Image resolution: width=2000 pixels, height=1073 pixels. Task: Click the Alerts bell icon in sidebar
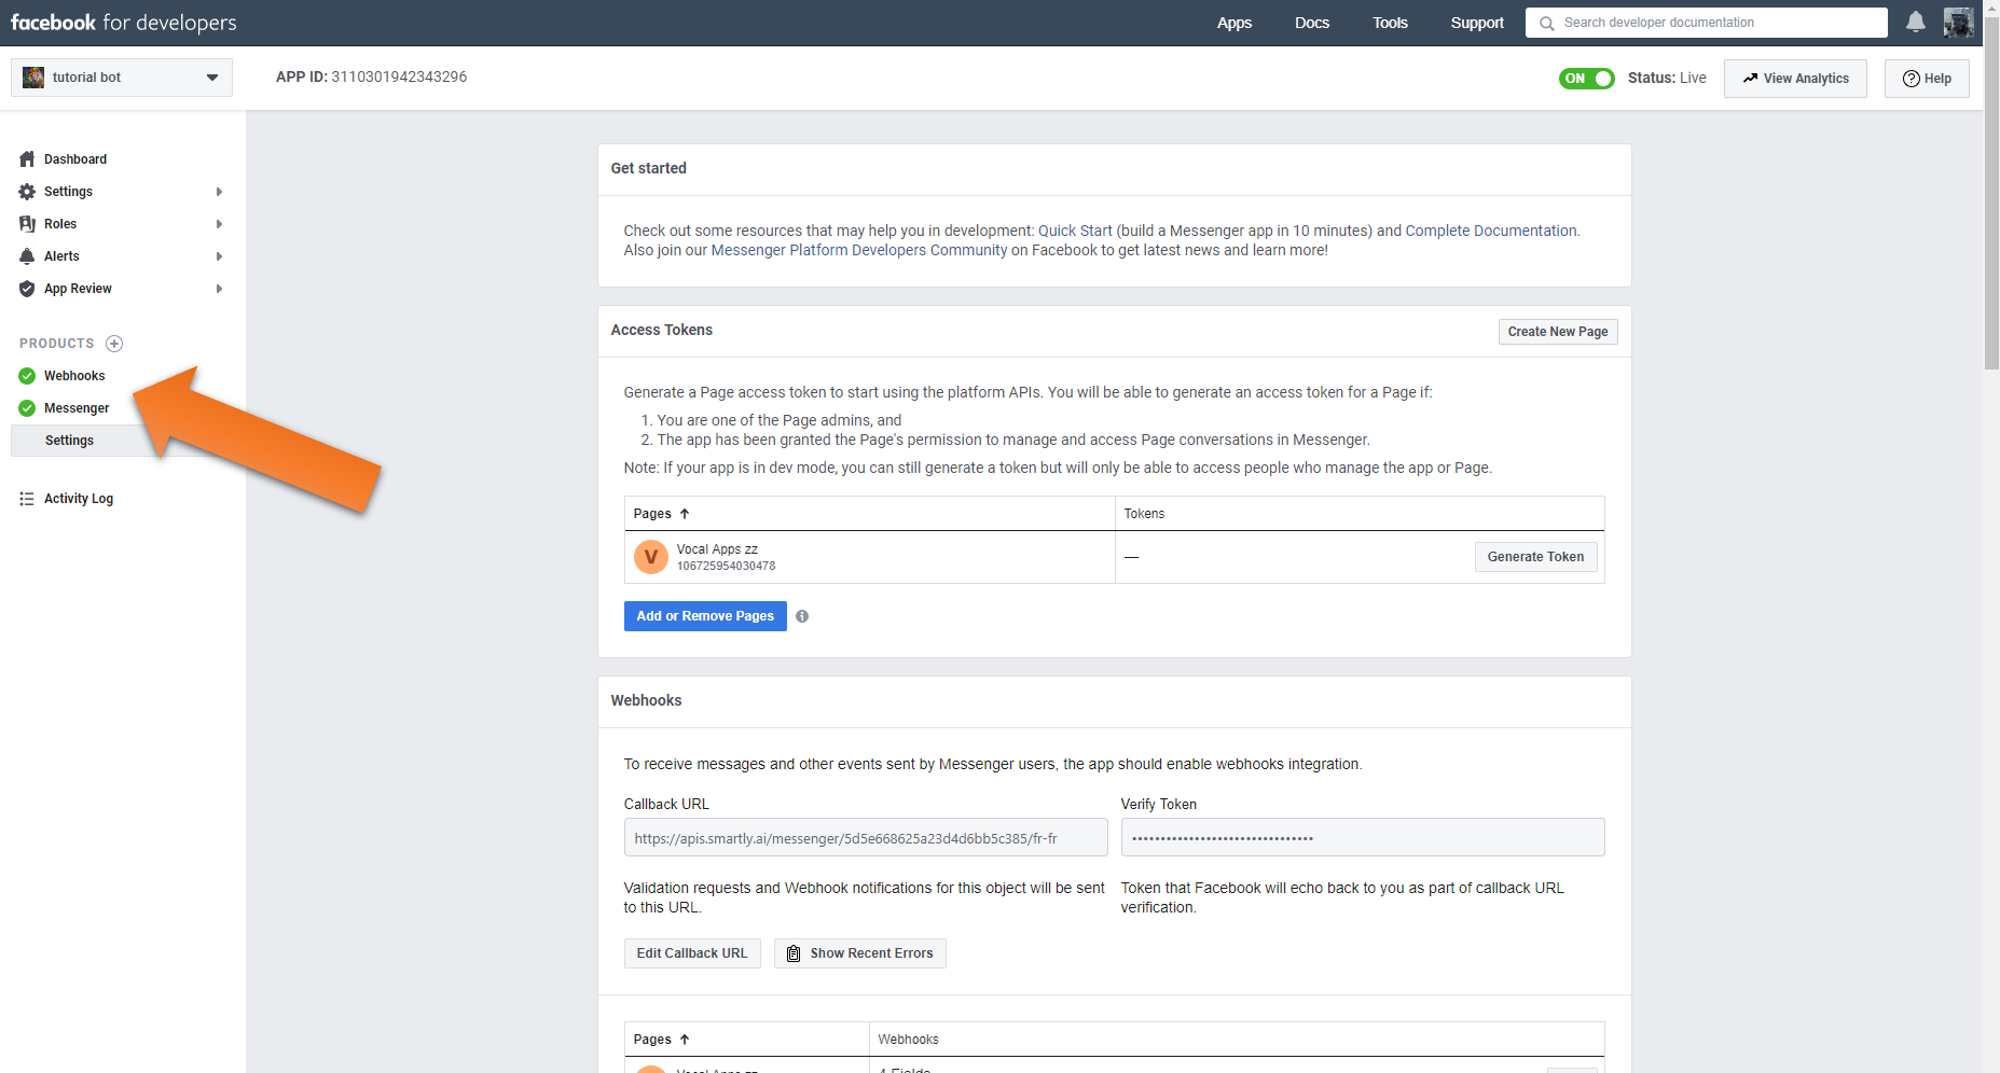(x=27, y=256)
